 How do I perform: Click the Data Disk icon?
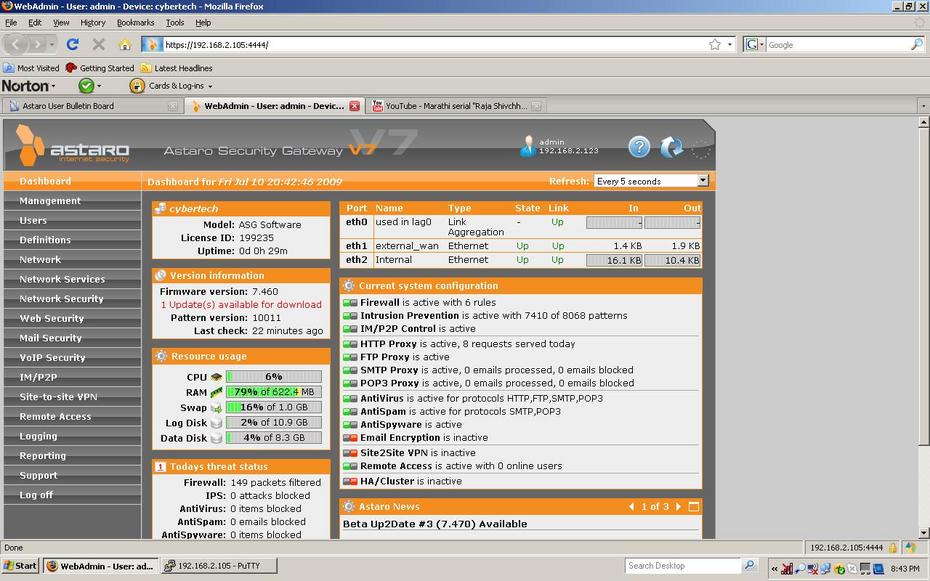point(216,438)
